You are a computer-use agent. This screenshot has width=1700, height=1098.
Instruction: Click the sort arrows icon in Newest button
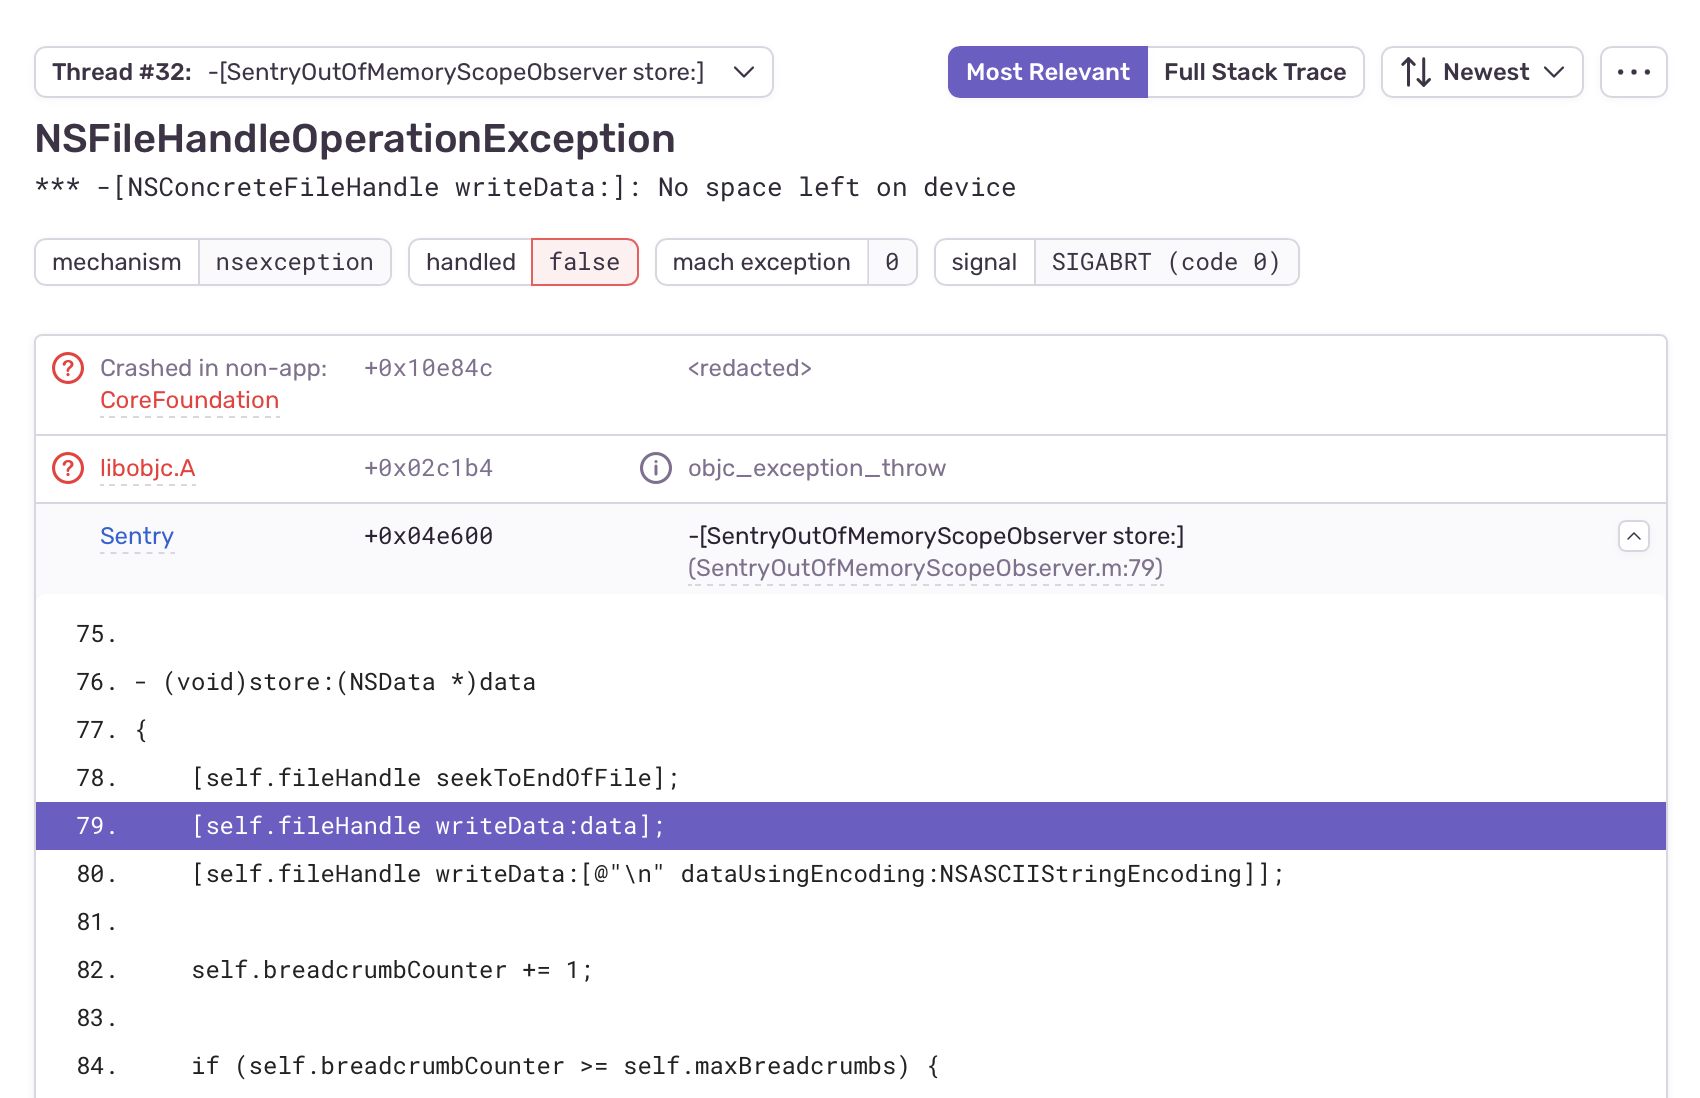click(1416, 72)
